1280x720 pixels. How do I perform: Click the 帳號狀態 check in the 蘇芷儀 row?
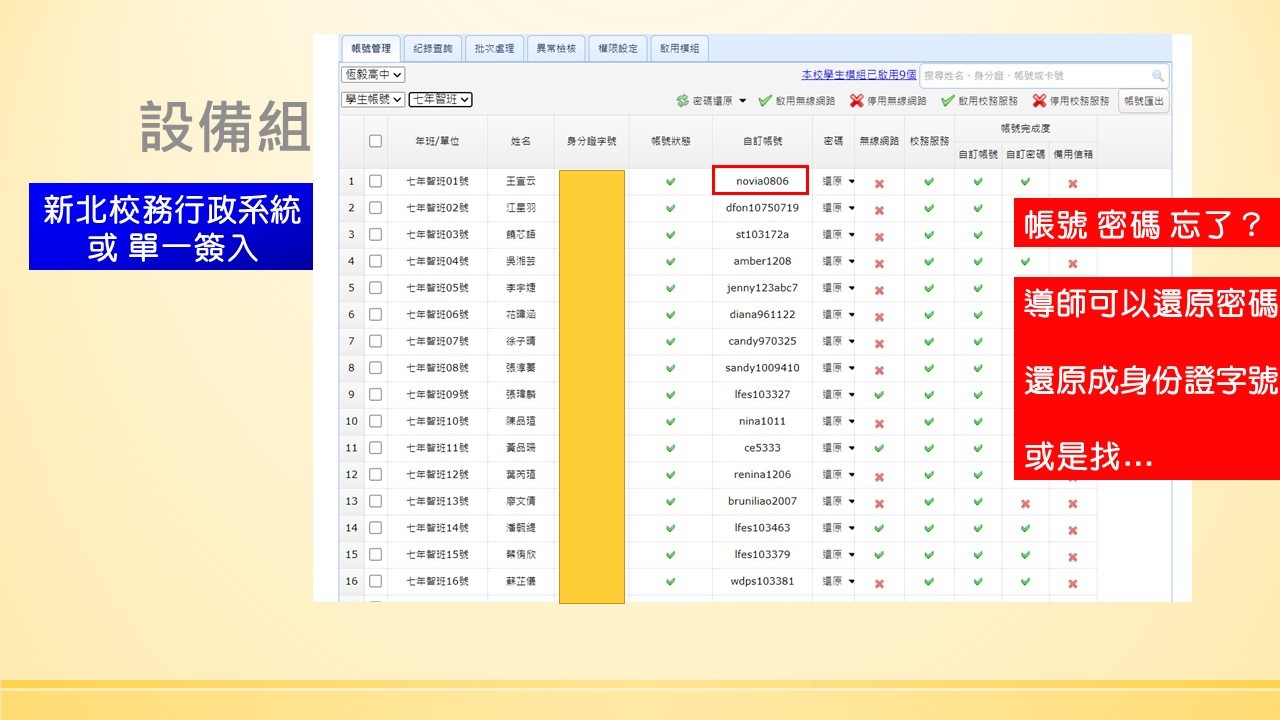(670, 581)
